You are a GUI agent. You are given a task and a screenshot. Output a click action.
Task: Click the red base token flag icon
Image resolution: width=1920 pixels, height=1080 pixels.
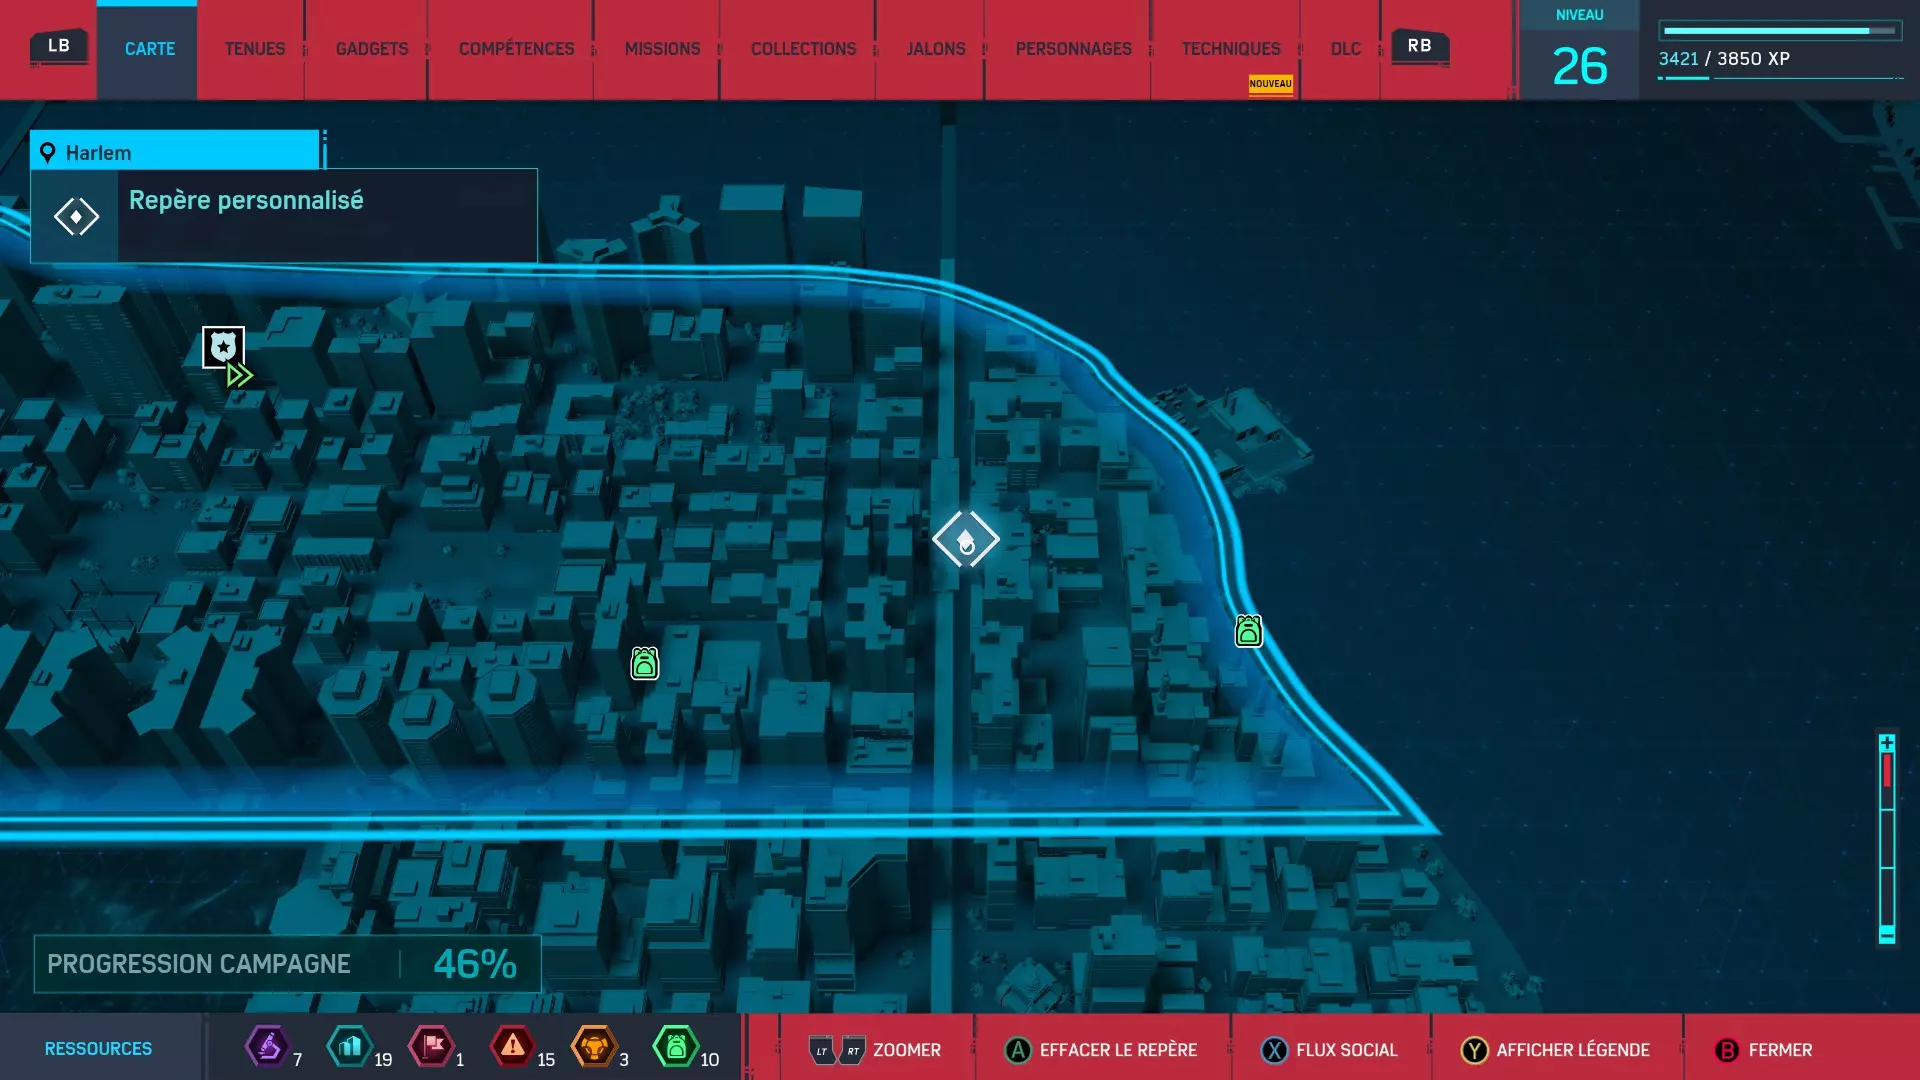click(432, 1047)
